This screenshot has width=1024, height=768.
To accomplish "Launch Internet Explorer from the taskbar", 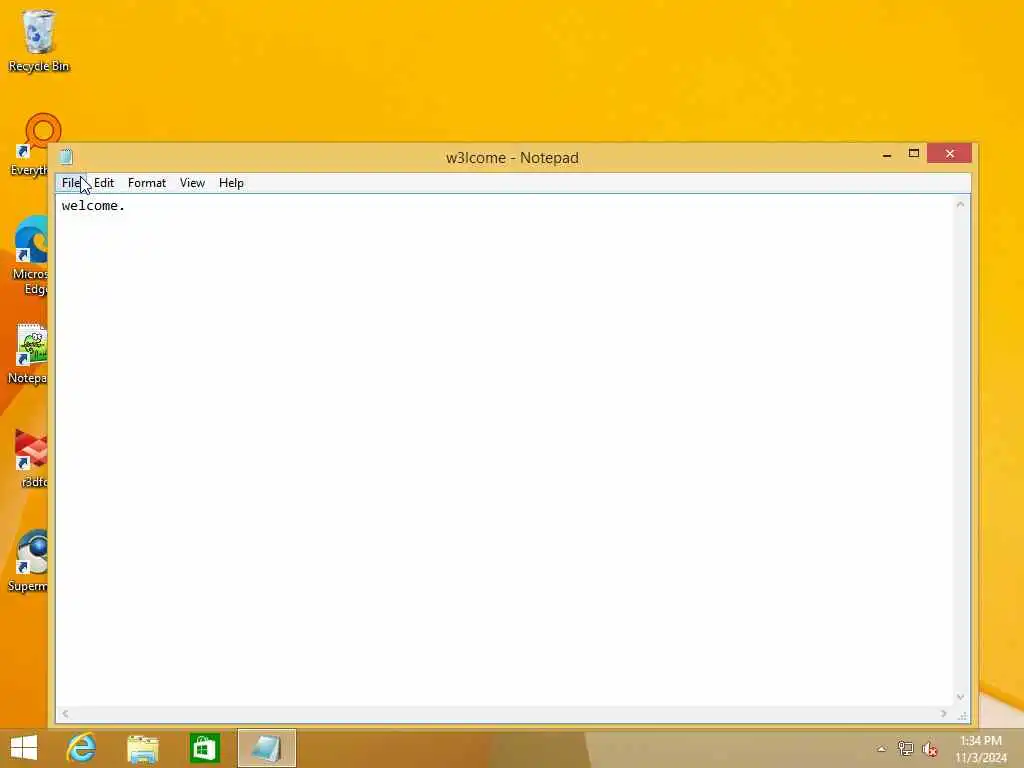I will click(x=81, y=748).
